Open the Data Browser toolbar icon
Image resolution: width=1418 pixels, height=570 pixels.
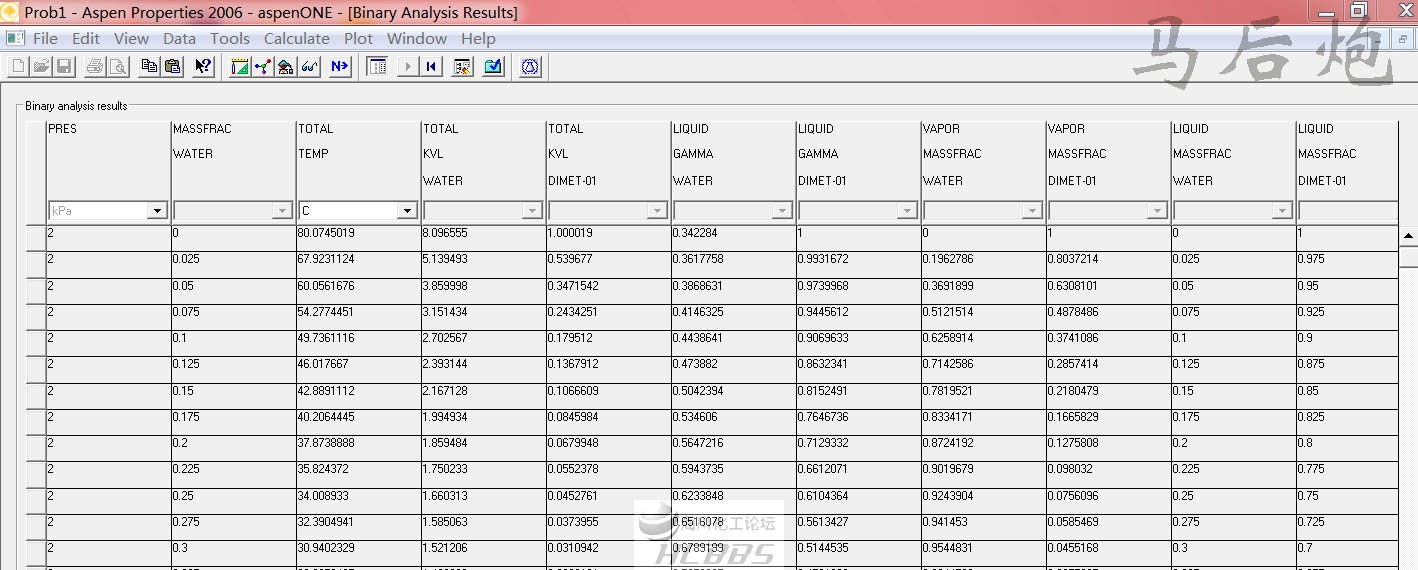pyautogui.click(x=377, y=67)
